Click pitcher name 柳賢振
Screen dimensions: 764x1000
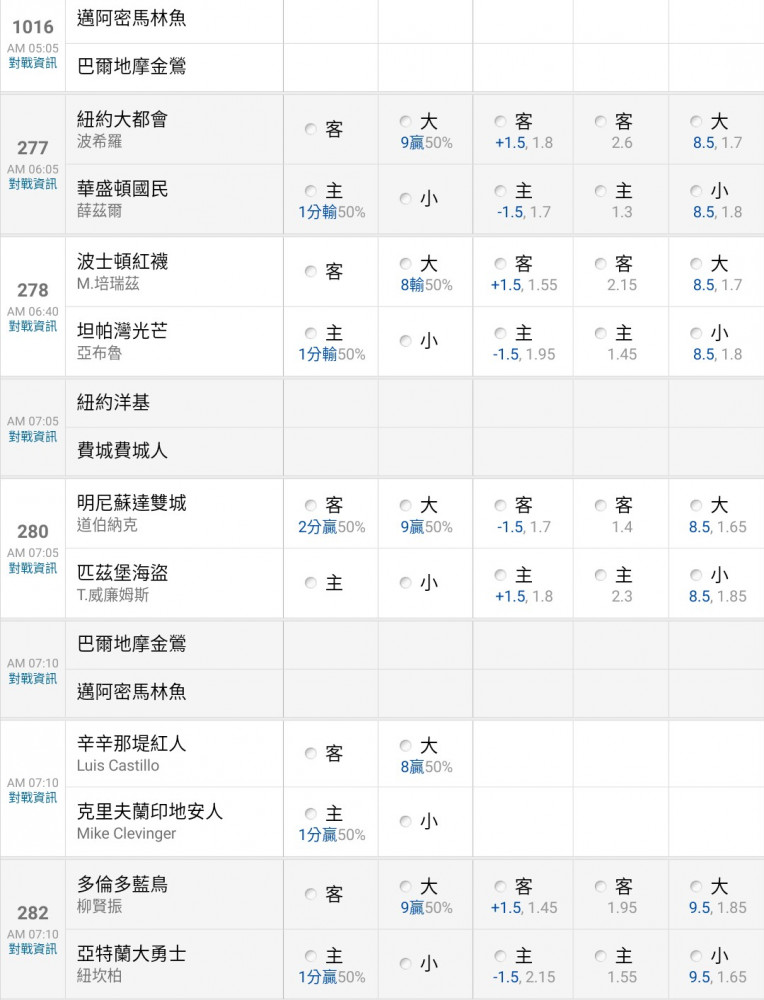[99, 906]
